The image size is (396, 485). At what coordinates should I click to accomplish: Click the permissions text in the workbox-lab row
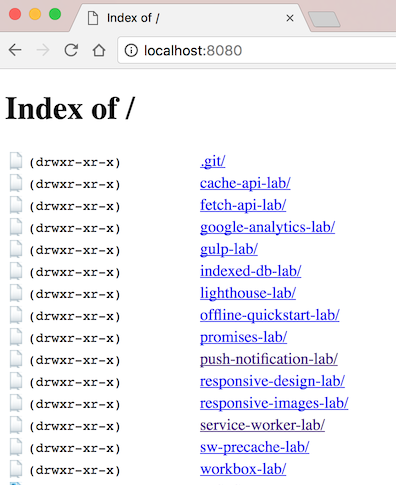(75, 471)
